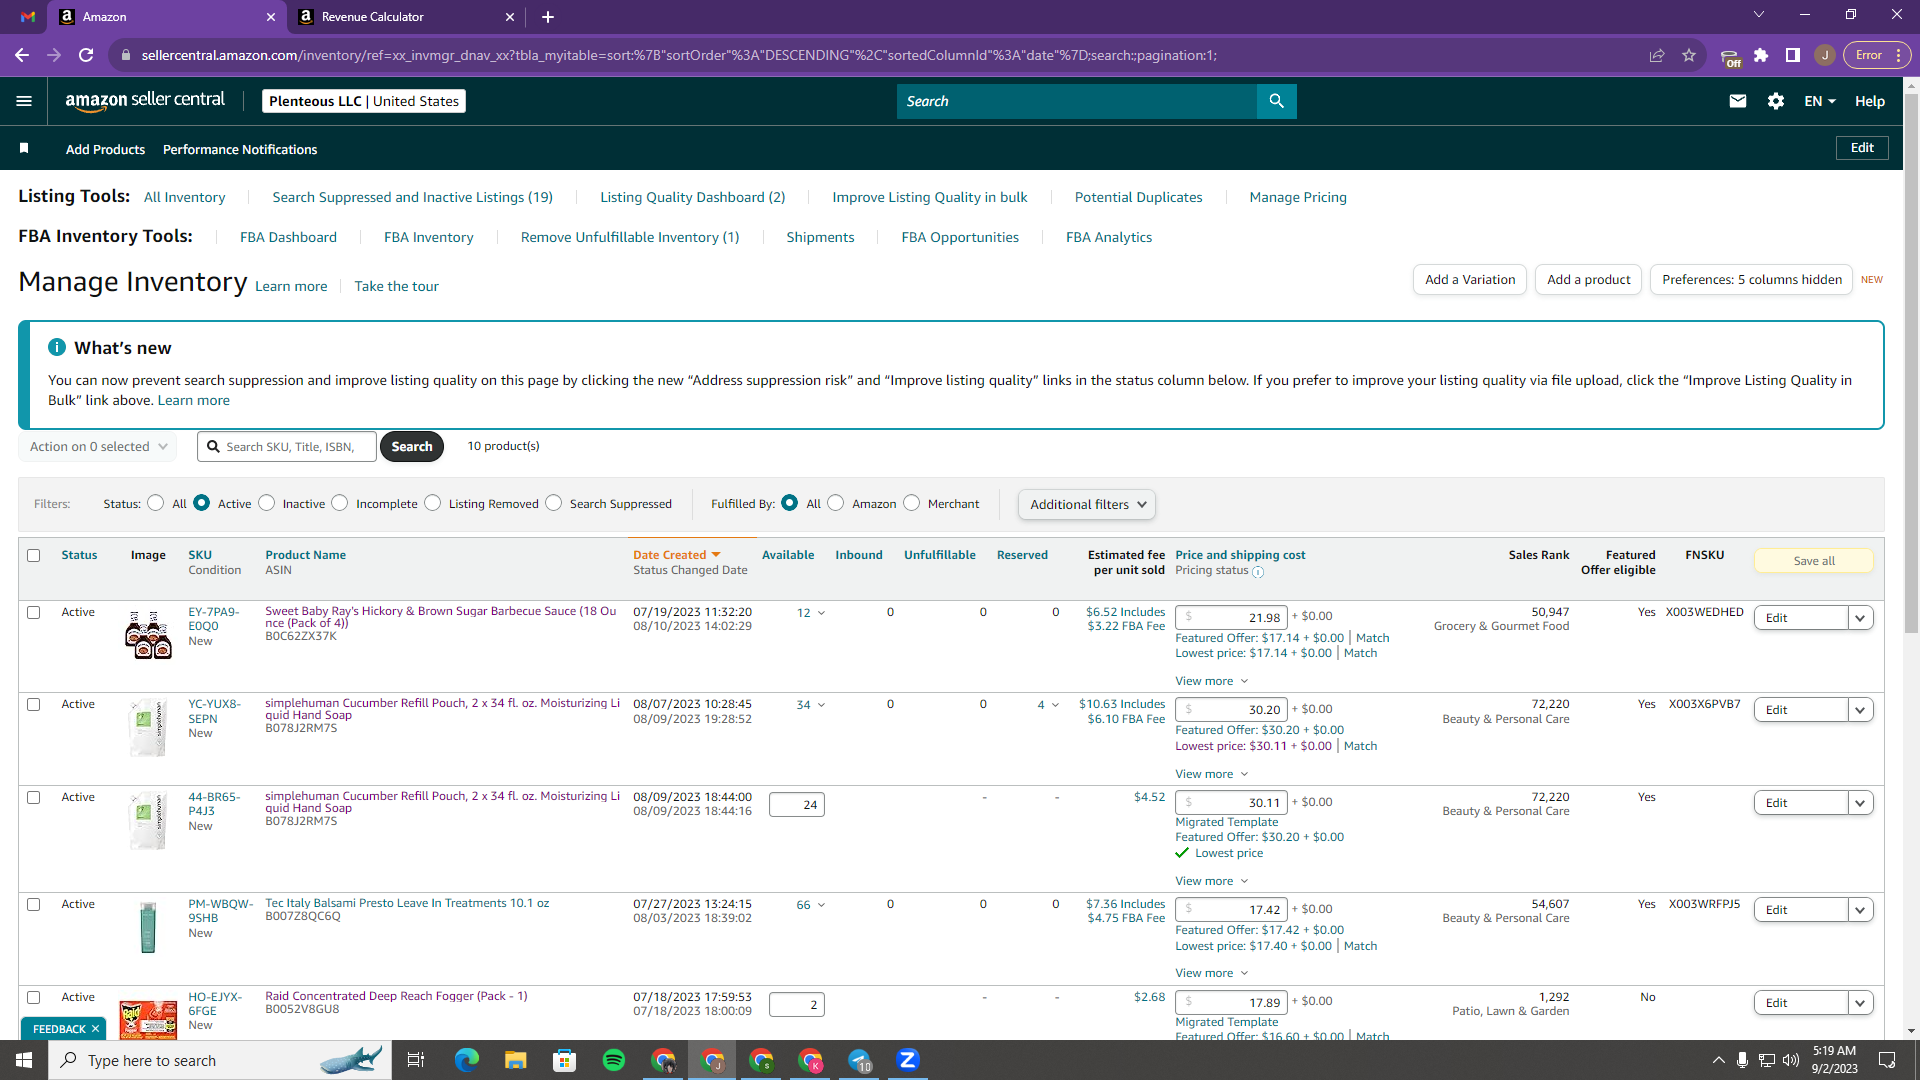Open the Windows Start menu
1920x1080 pixels.
(x=24, y=1060)
